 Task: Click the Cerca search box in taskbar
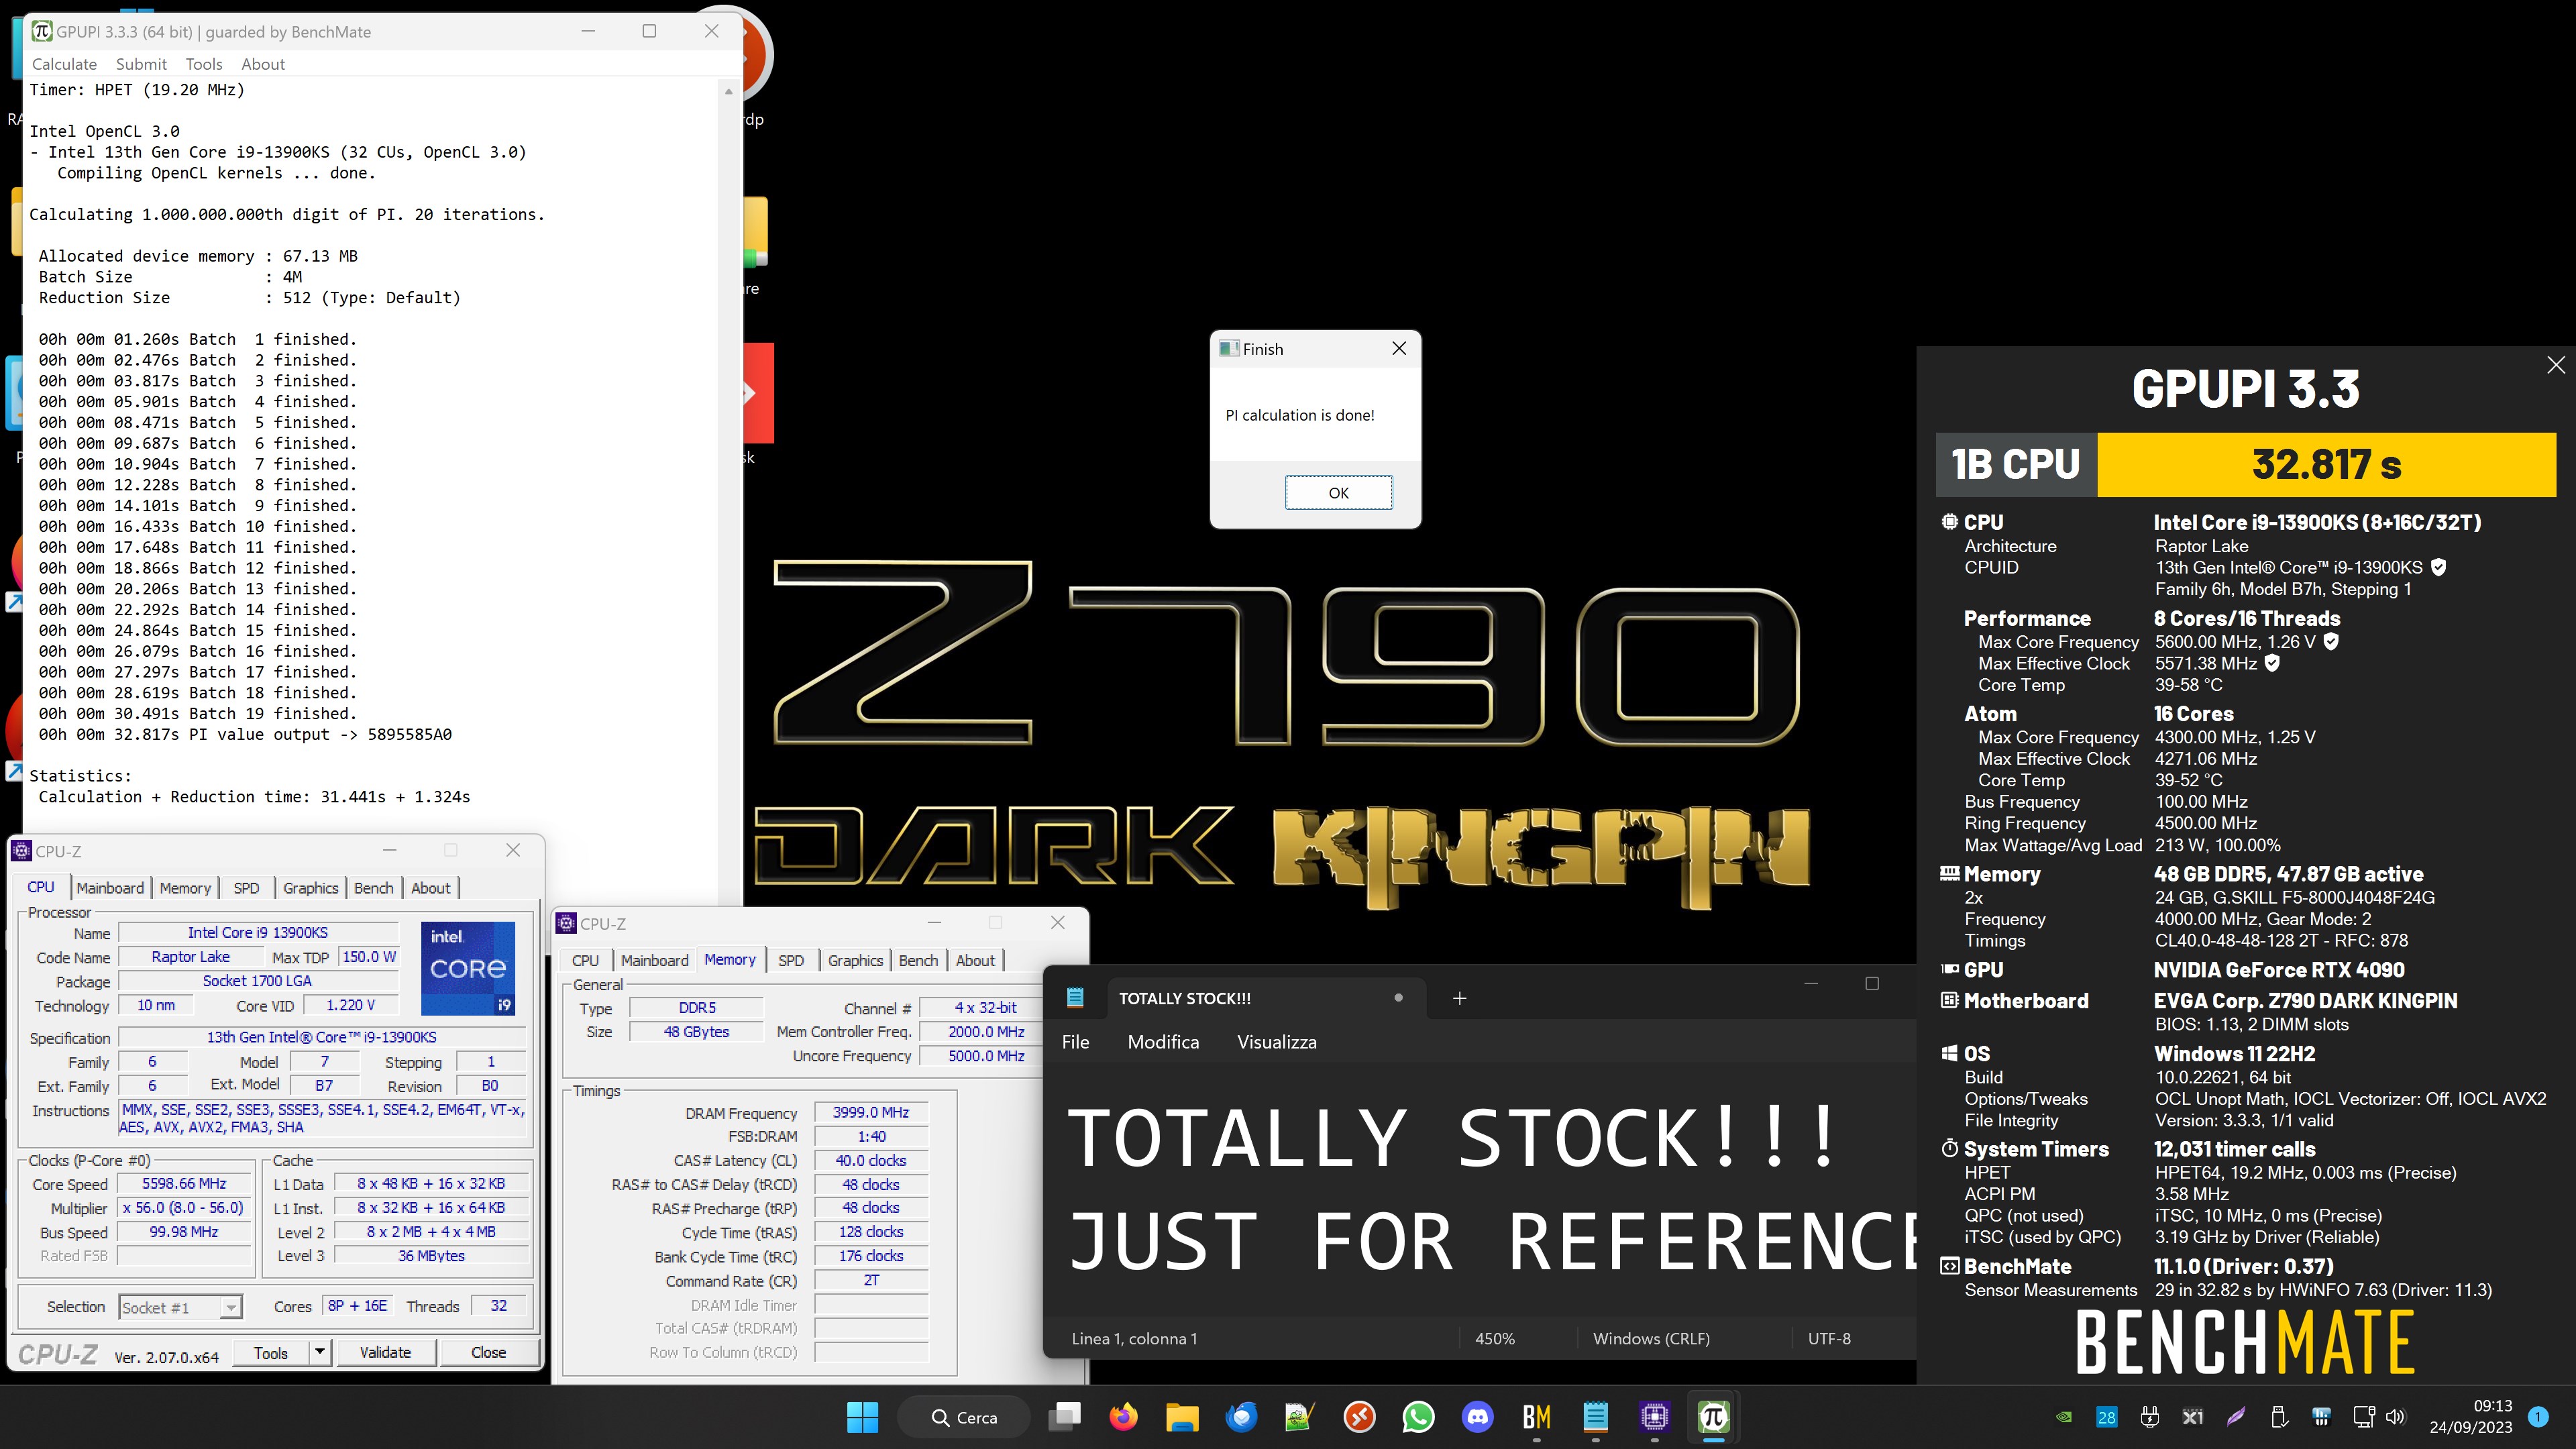click(x=964, y=1417)
